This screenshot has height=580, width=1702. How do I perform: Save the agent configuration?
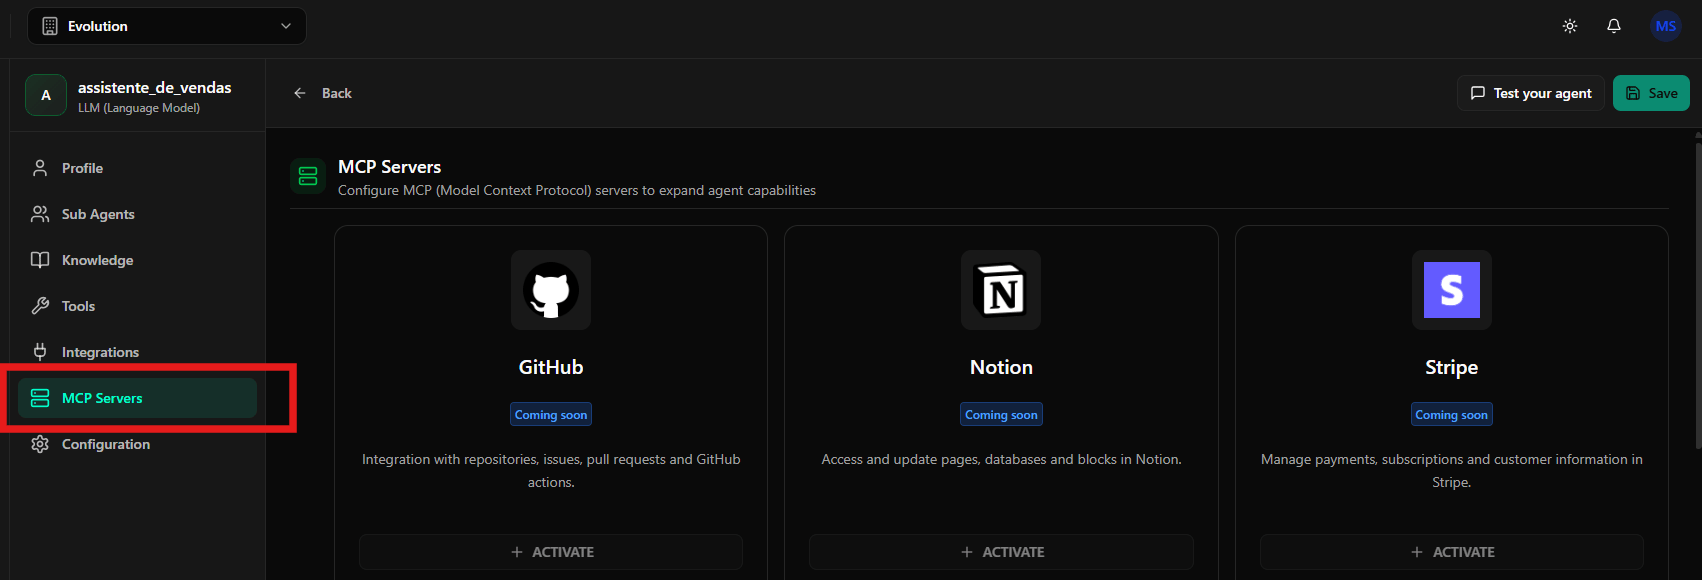[x=1651, y=93]
